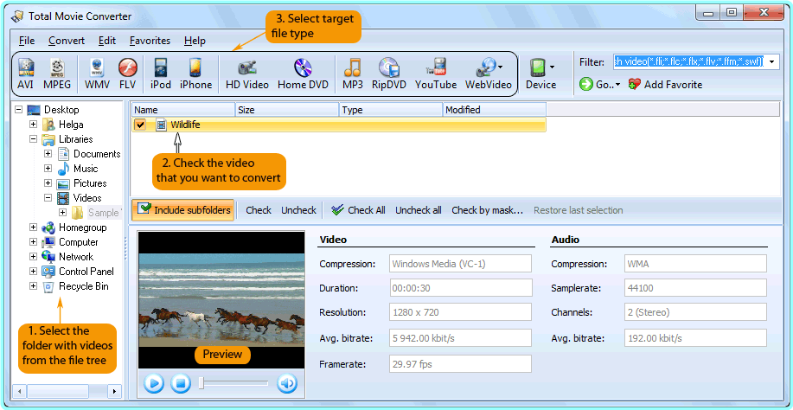Select Control Panel in the tree
793x410 pixels.
[86, 271]
